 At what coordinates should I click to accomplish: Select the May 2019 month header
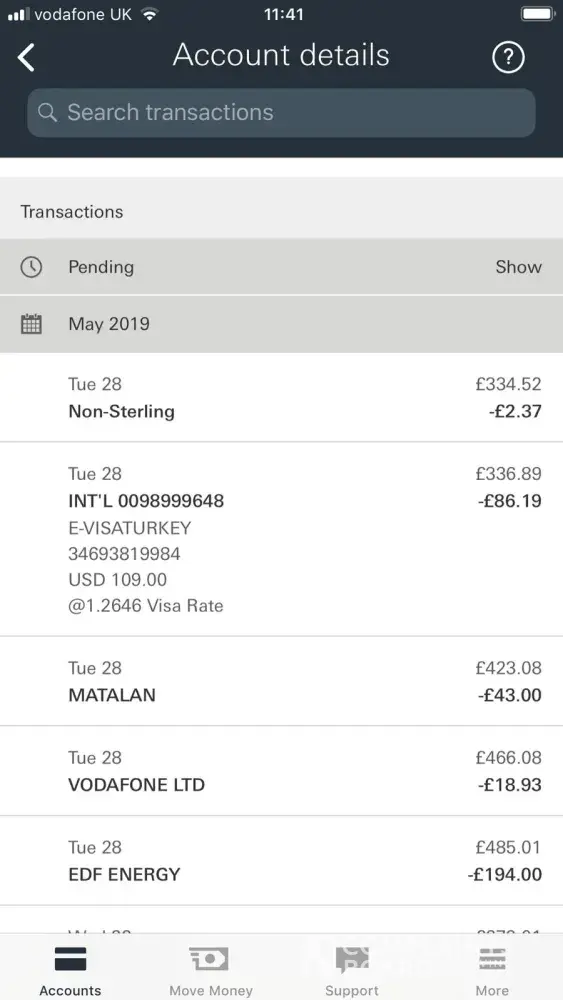(x=281, y=324)
